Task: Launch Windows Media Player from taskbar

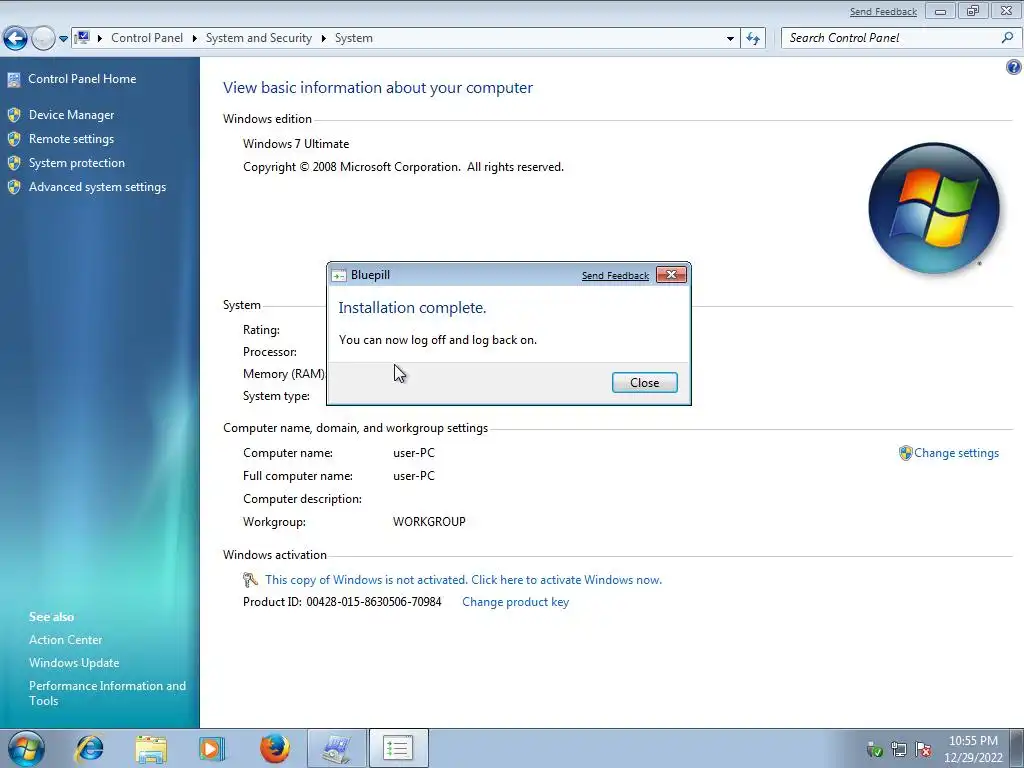Action: [212, 748]
